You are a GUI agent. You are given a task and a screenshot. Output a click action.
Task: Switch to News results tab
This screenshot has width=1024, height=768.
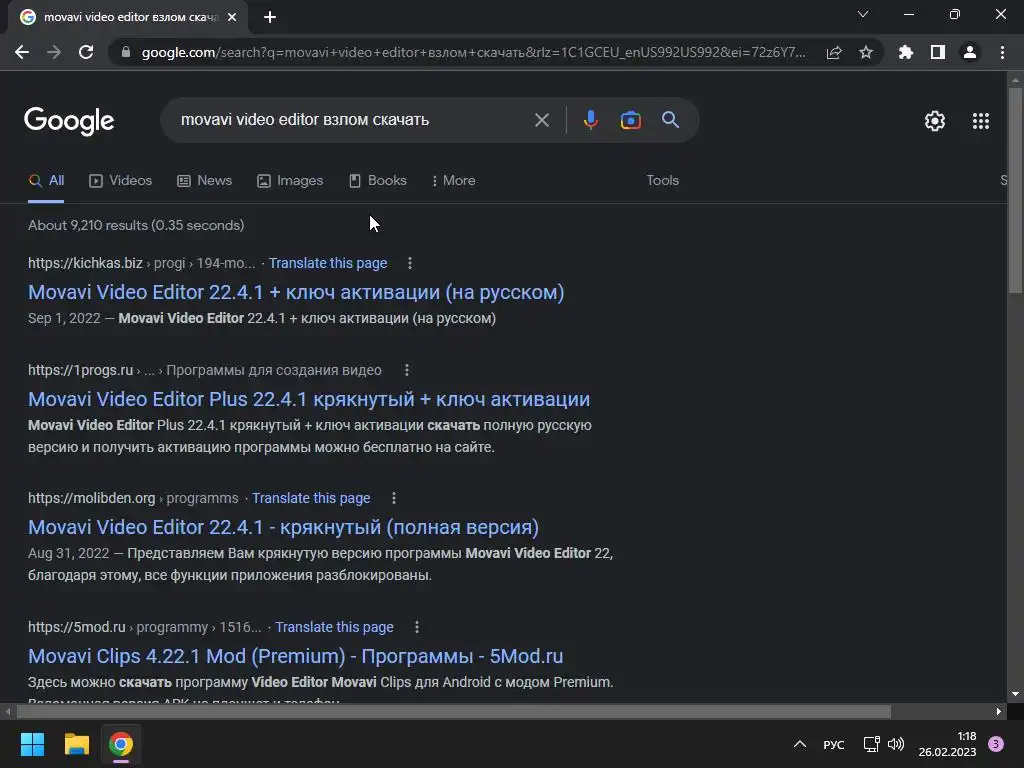pyautogui.click(x=204, y=180)
